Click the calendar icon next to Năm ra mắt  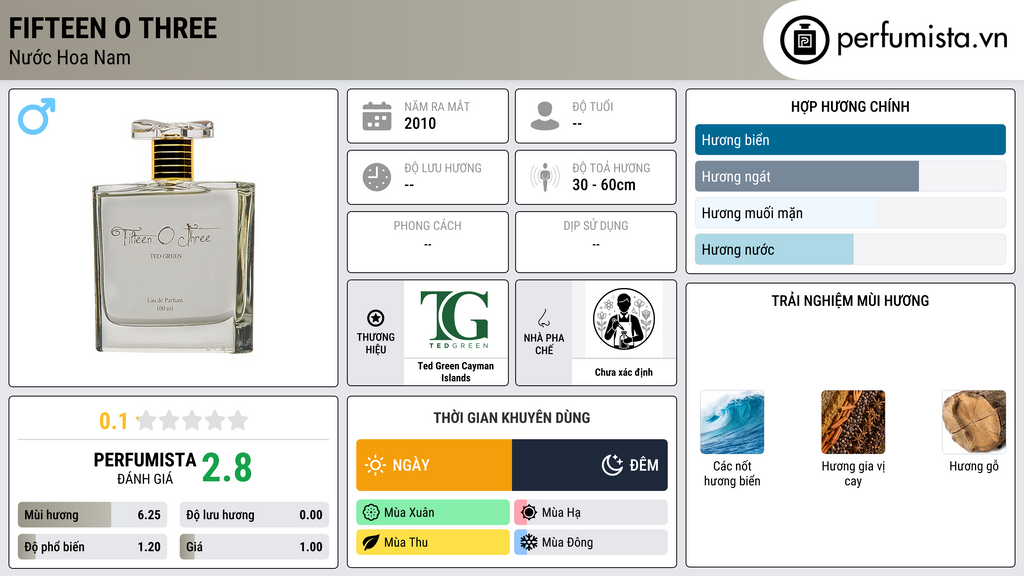[377, 116]
